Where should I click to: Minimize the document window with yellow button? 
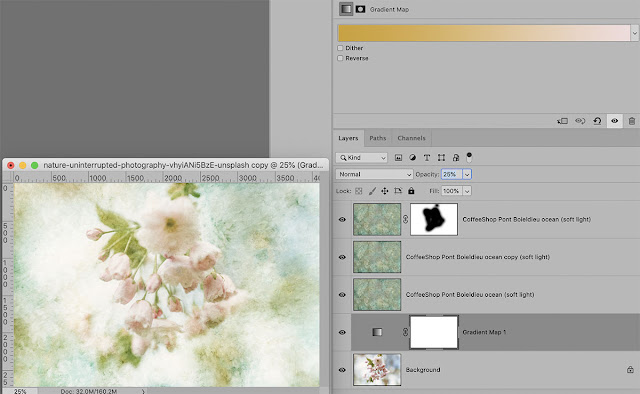[x=22, y=165]
